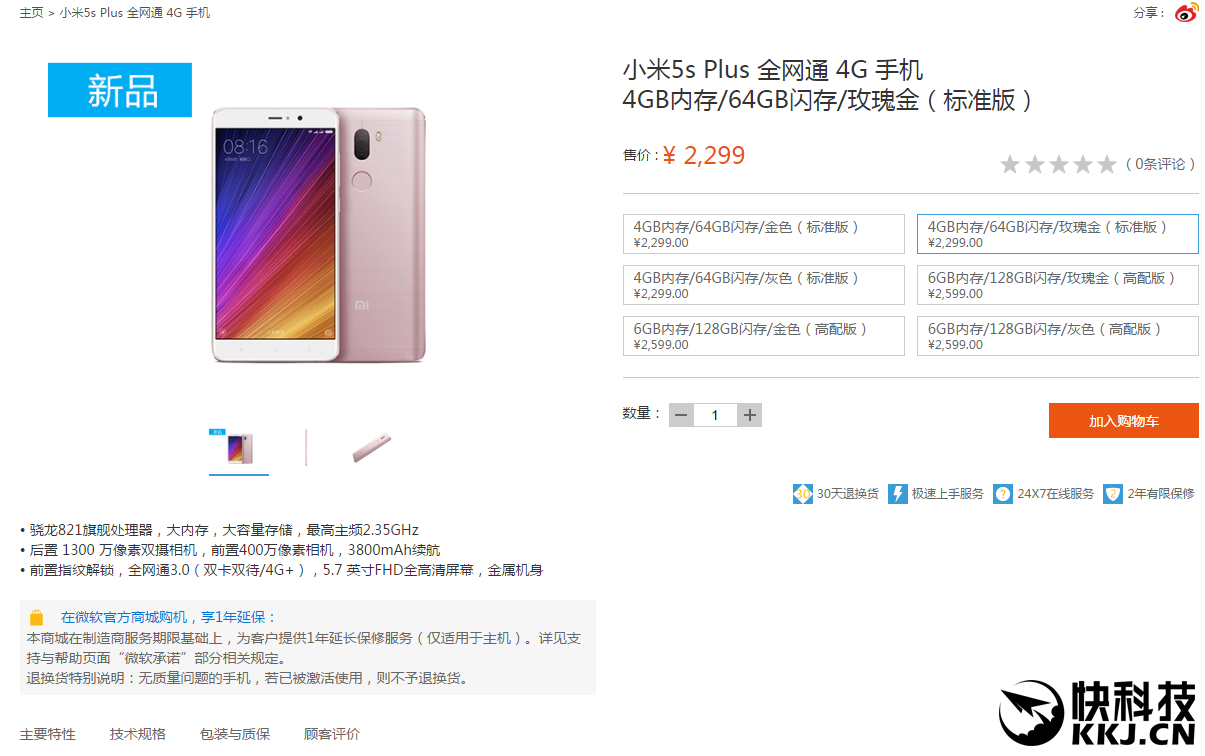Go to 主页 breadcrumb link
This screenshot has height=756, width=1205.
[x=31, y=13]
